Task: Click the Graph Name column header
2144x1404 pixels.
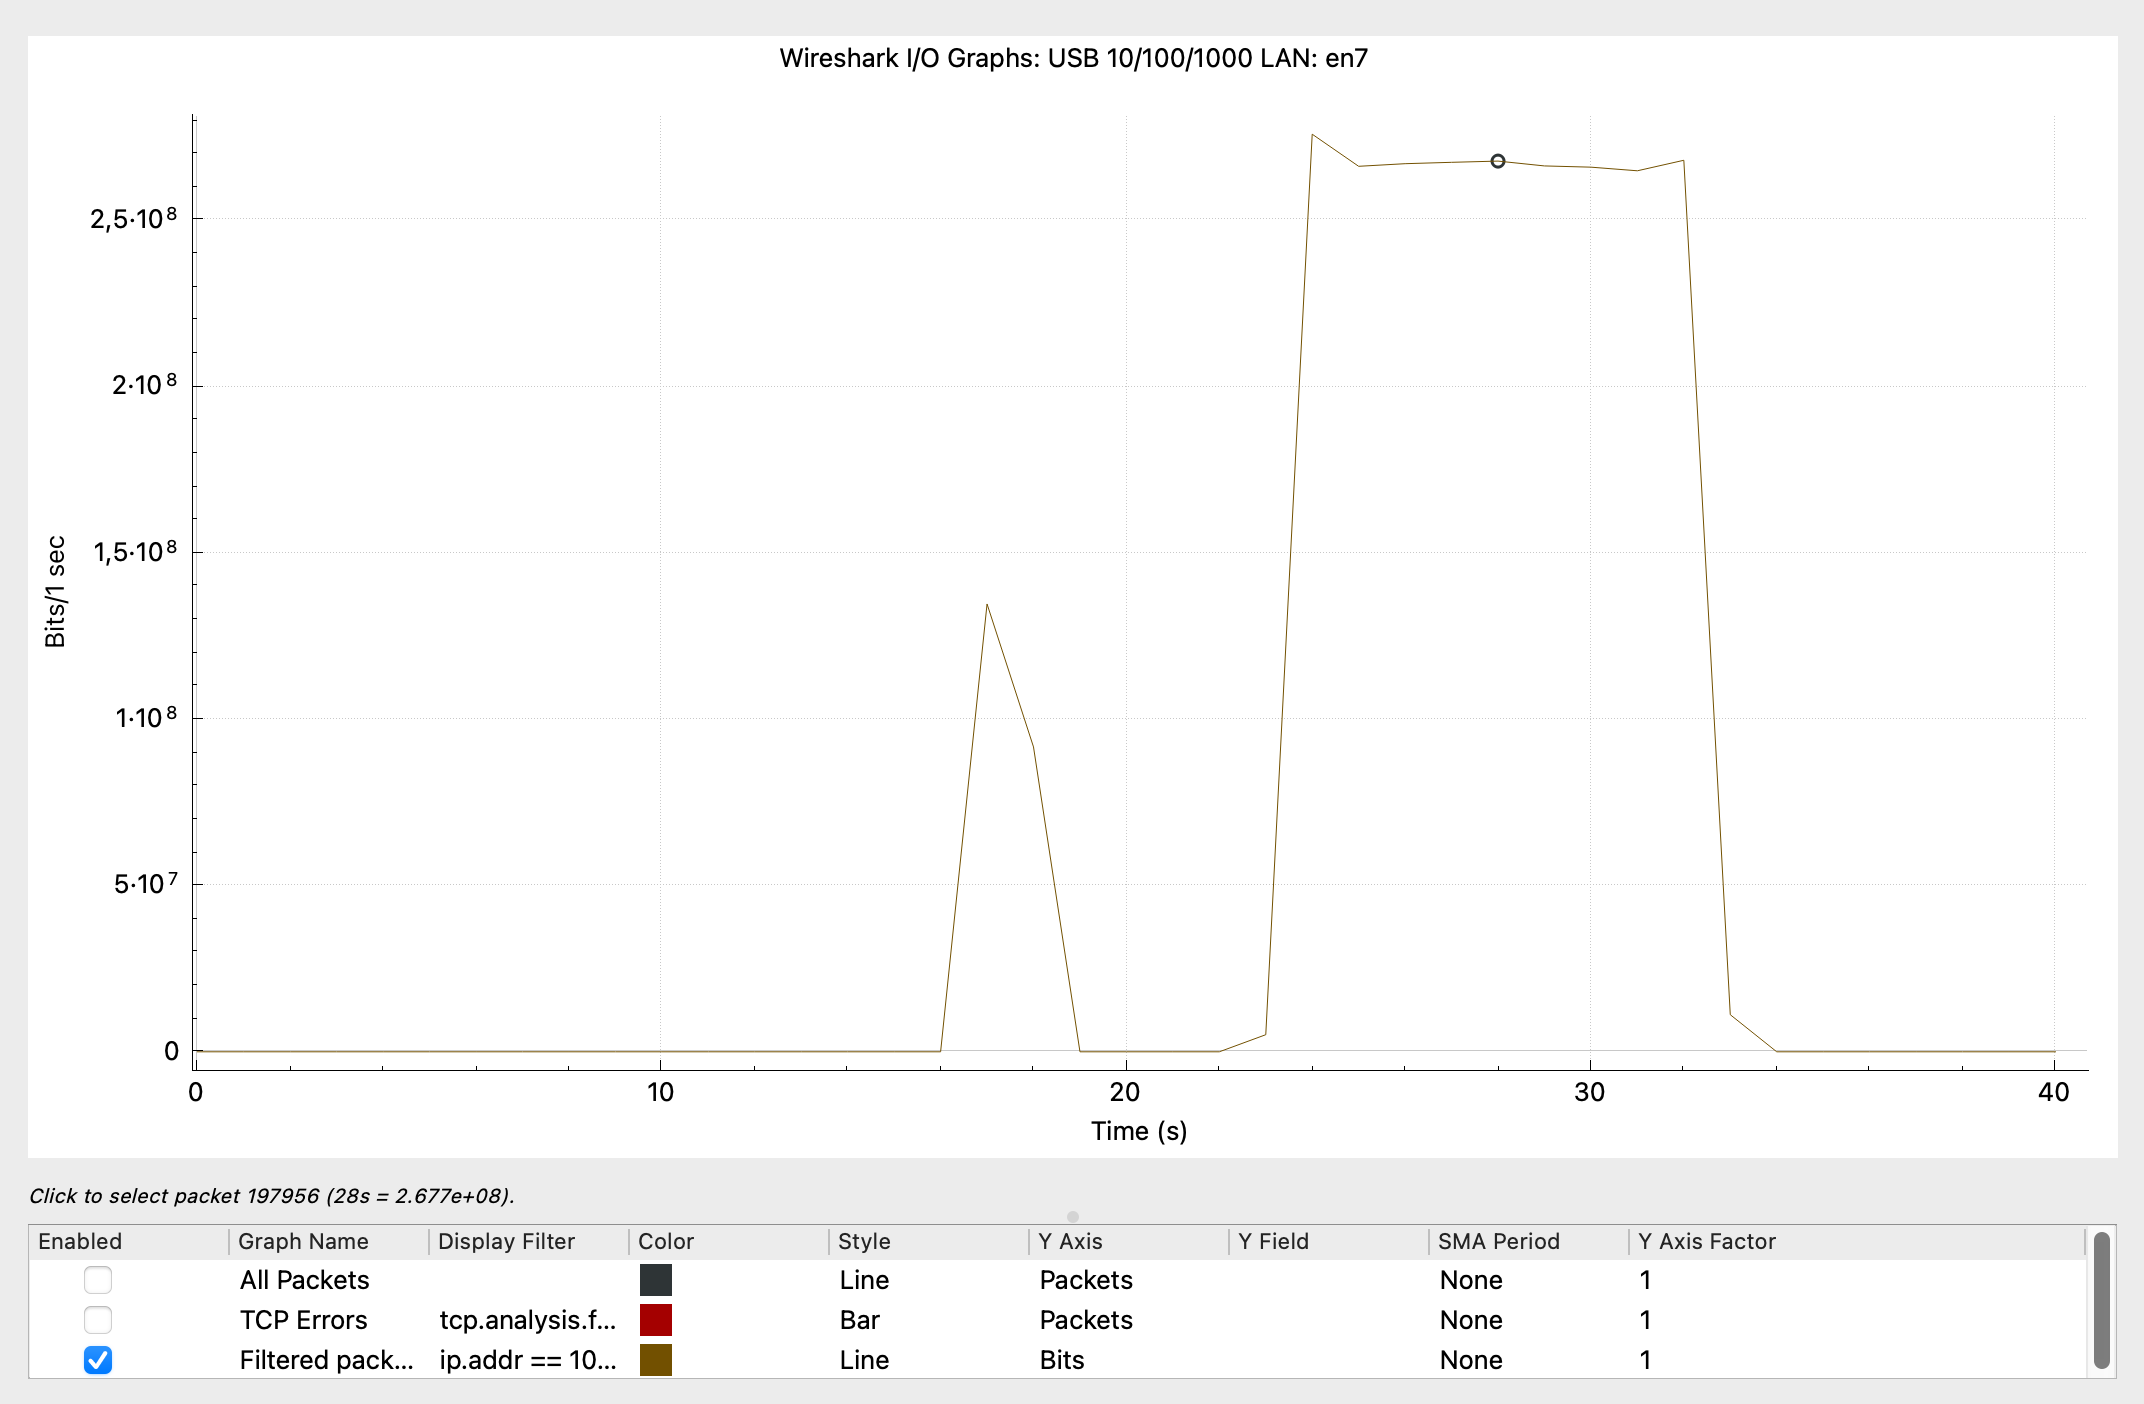Action: coord(304,1241)
